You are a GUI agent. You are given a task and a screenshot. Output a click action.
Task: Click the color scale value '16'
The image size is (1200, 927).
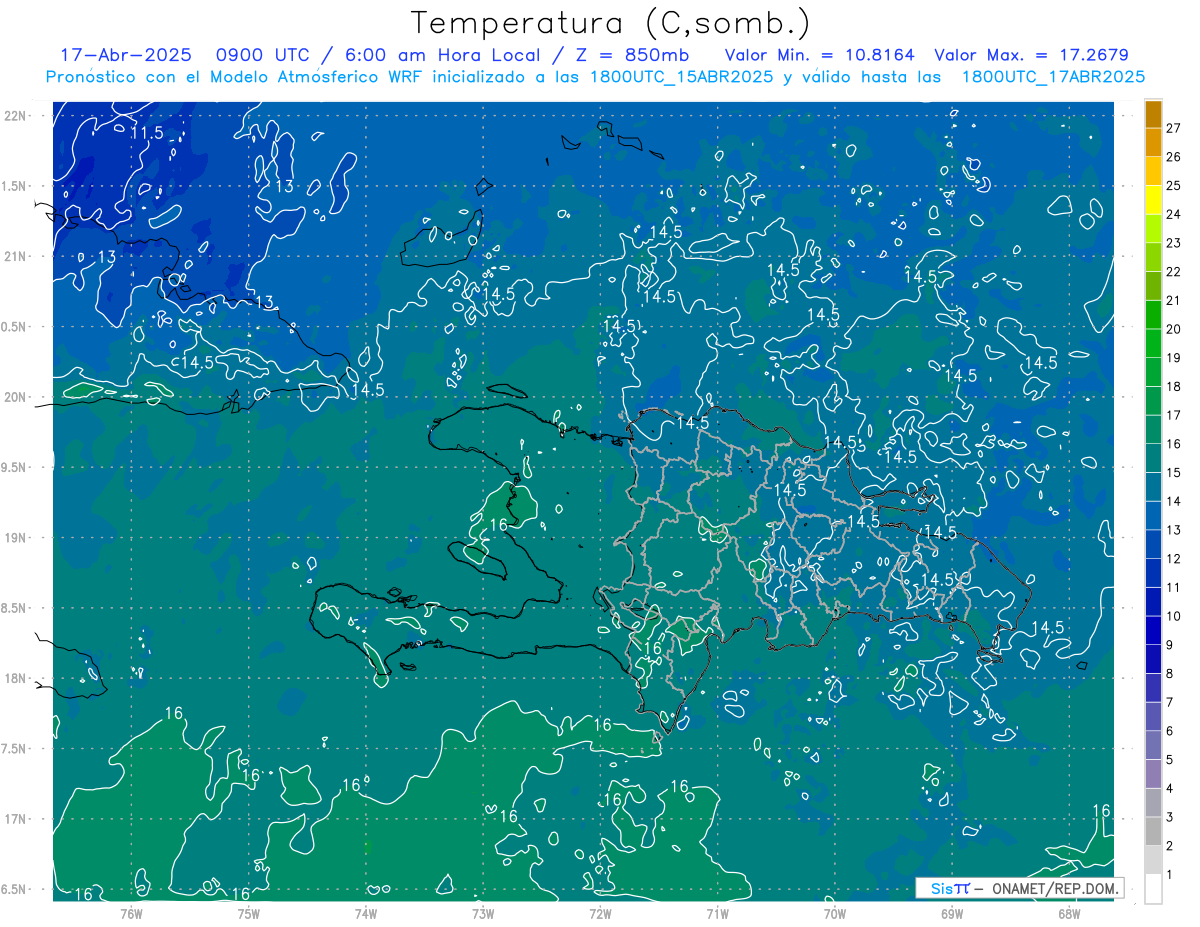coord(1175,444)
